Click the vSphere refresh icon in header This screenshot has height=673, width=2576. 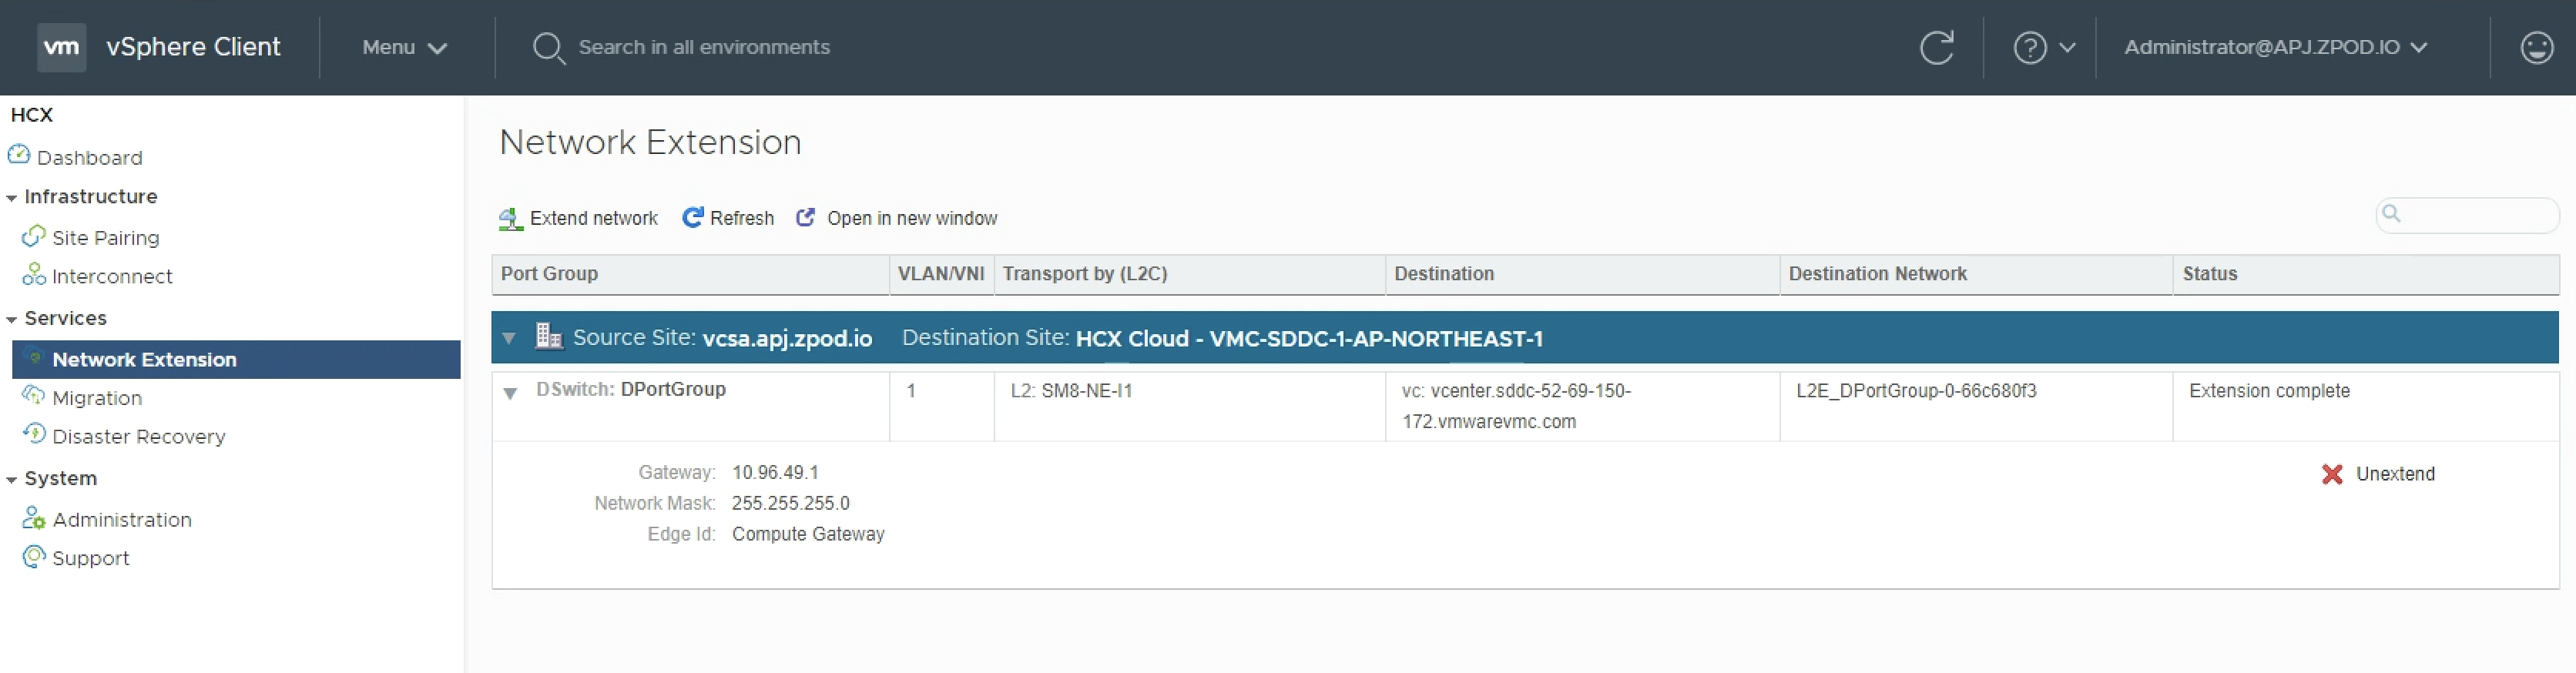pyautogui.click(x=1936, y=47)
